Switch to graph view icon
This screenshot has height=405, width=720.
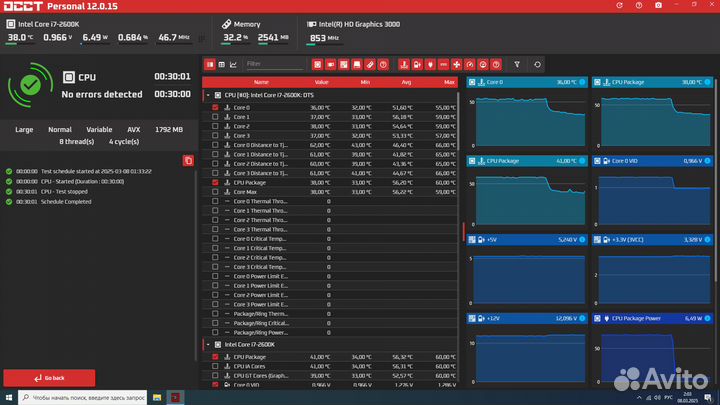pyautogui.click(x=233, y=64)
